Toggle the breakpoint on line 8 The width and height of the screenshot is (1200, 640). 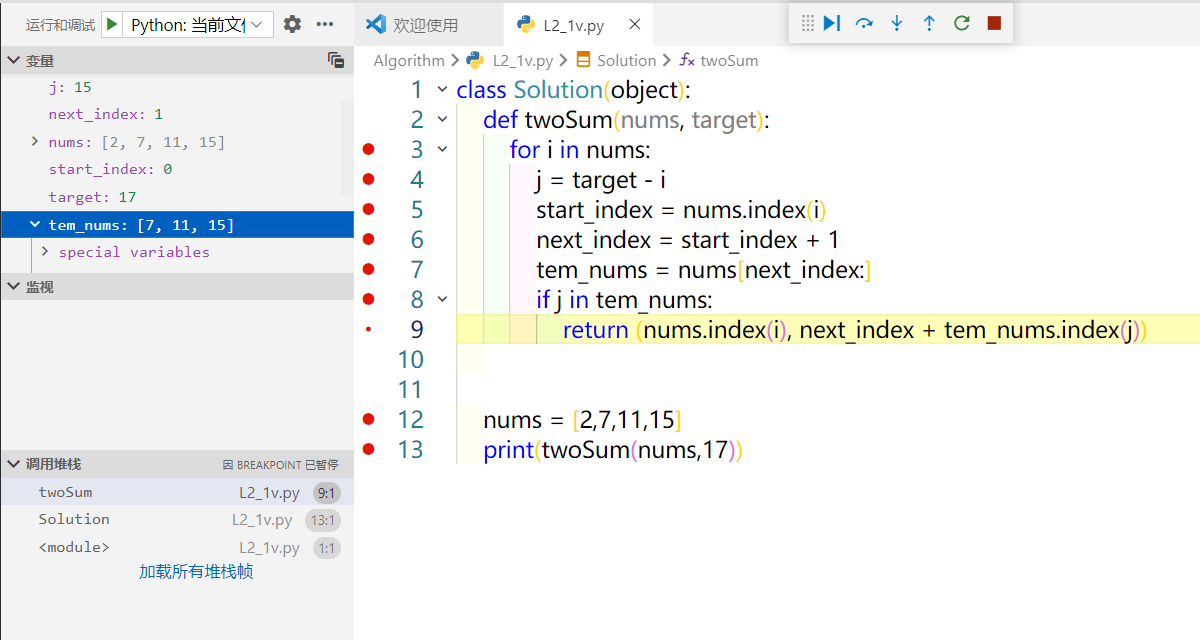(368, 299)
